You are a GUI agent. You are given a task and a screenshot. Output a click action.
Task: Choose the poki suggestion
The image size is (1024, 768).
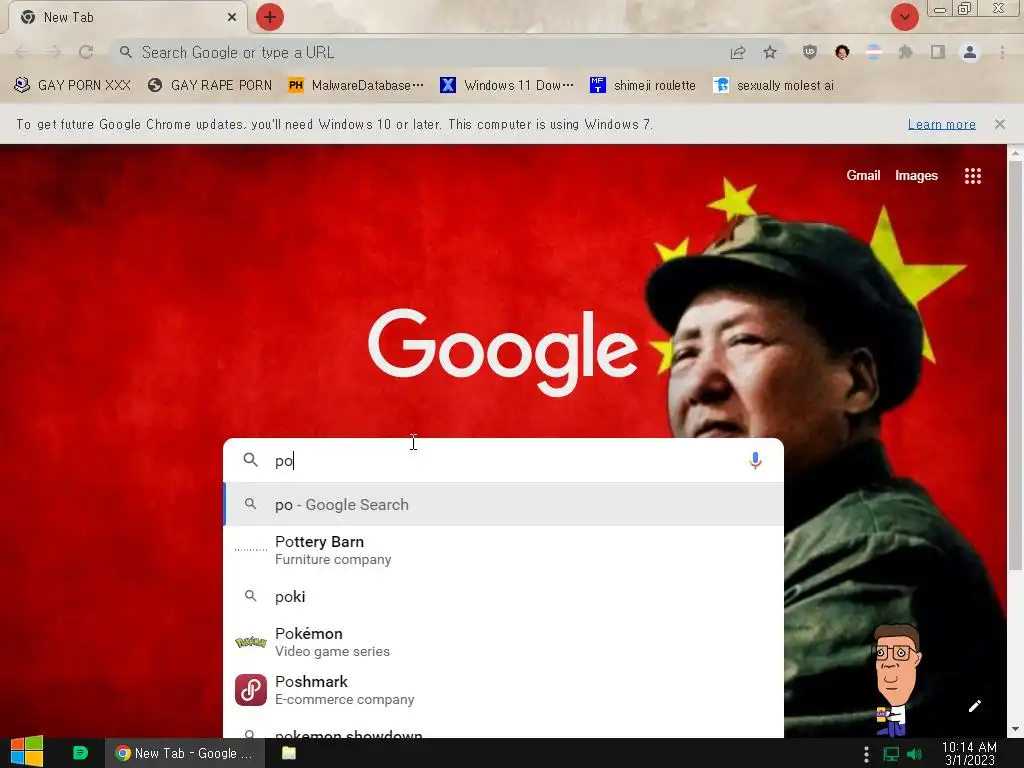503,596
